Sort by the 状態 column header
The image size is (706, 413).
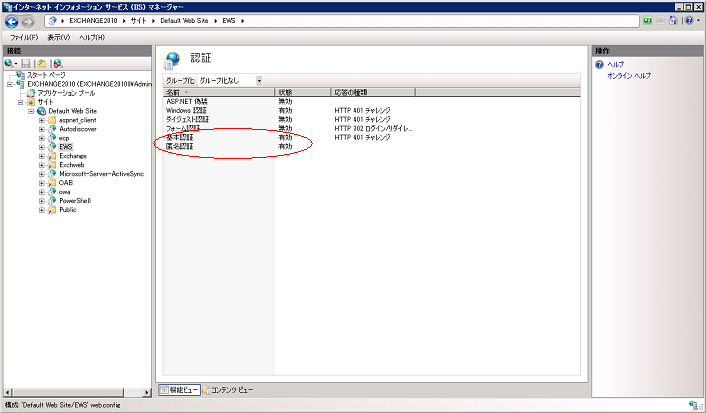[303, 92]
